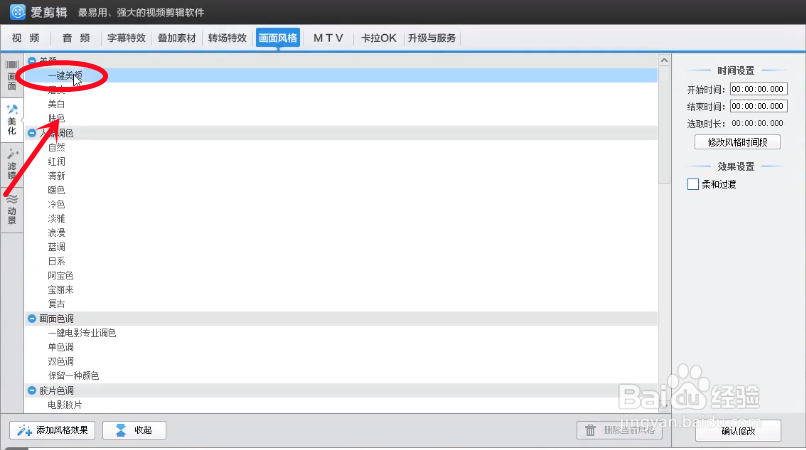Viewport: 806px width, 450px height.
Task: Open the MTV tab
Action: pos(328,38)
